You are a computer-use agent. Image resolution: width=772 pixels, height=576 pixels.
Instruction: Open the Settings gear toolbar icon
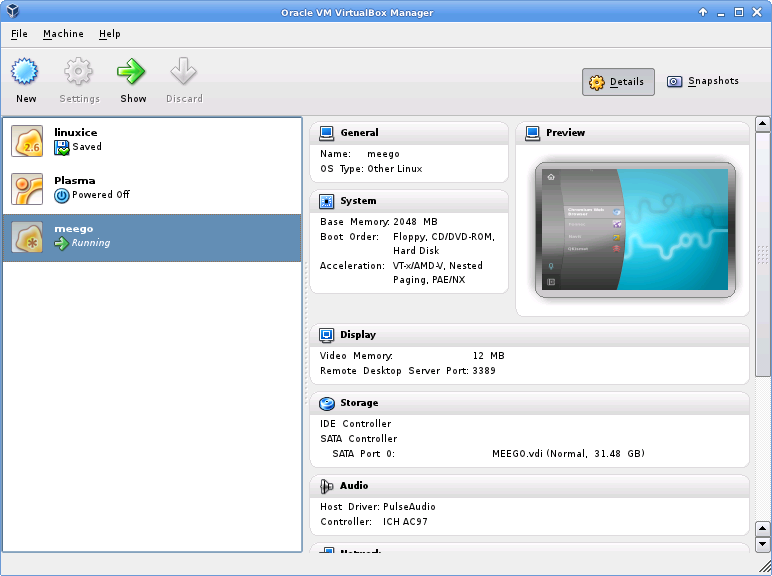click(x=78, y=71)
